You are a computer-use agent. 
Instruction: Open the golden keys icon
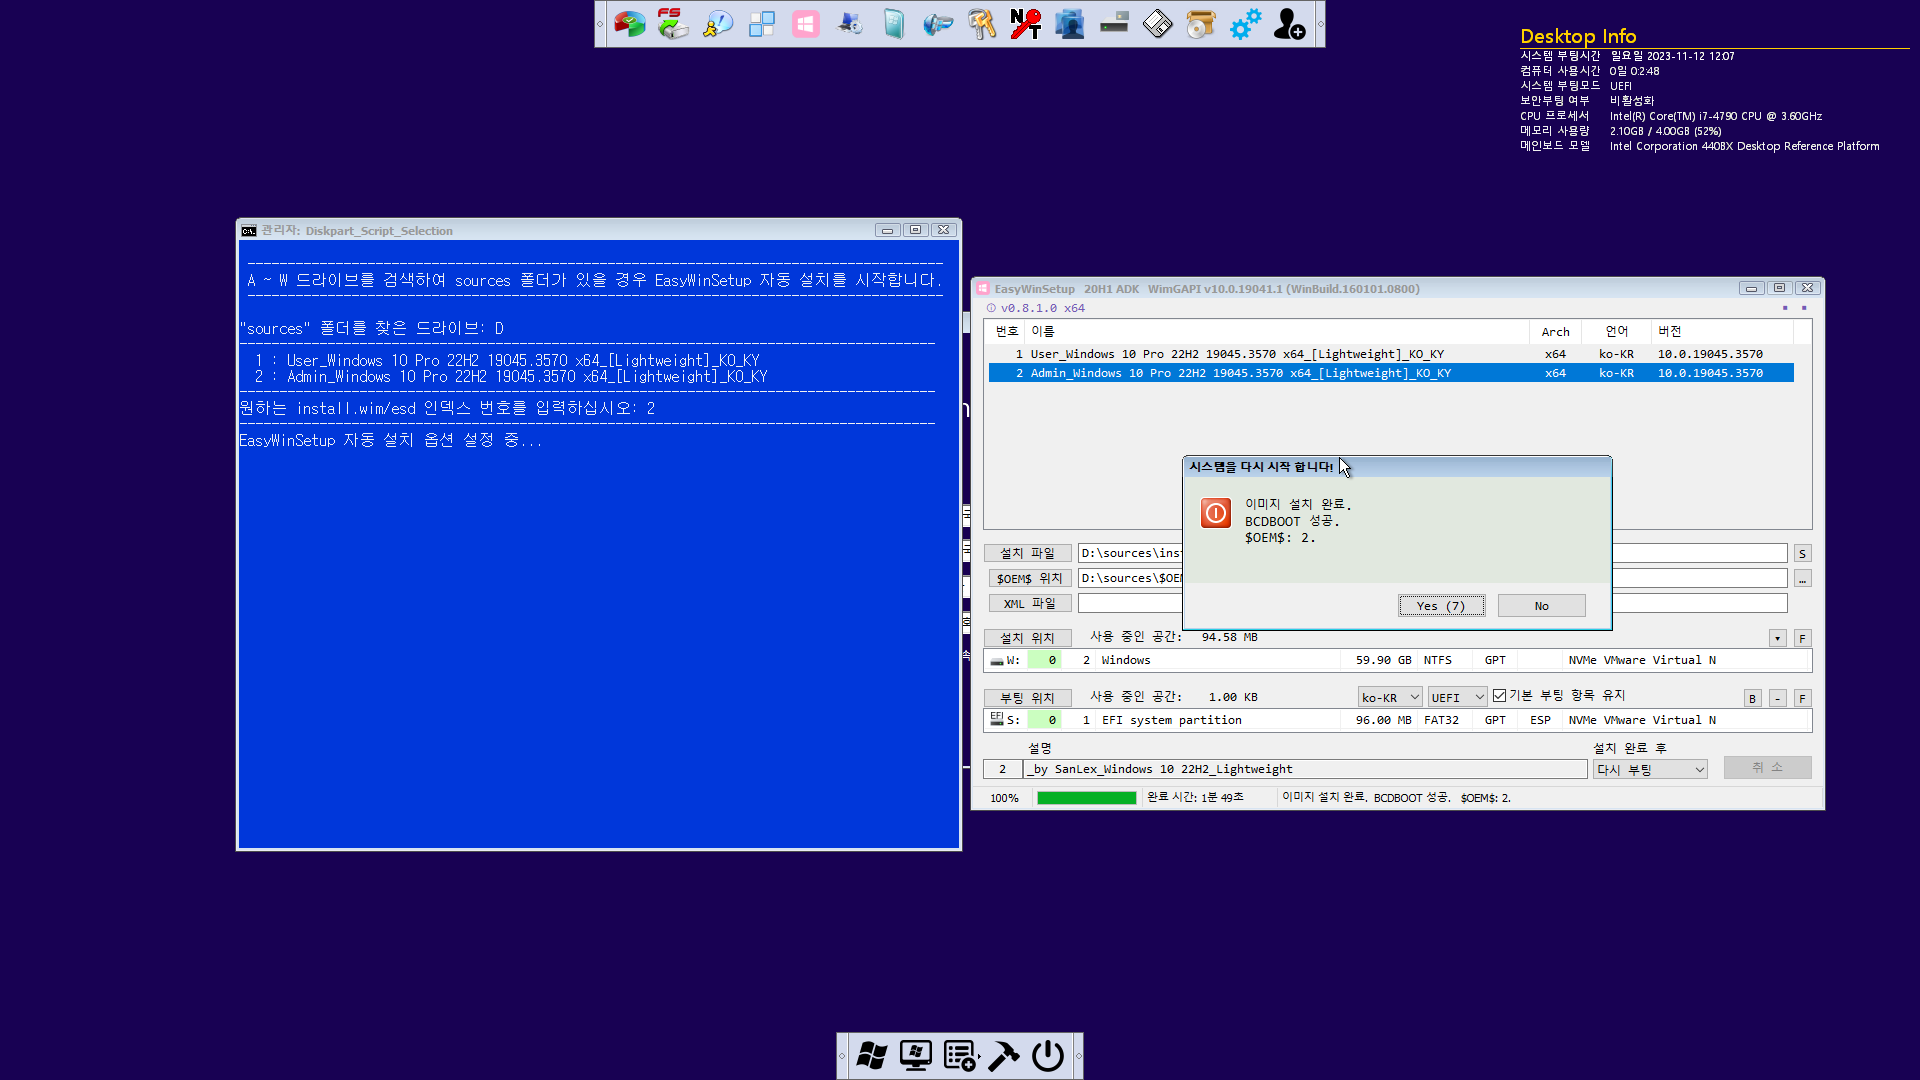click(x=981, y=23)
